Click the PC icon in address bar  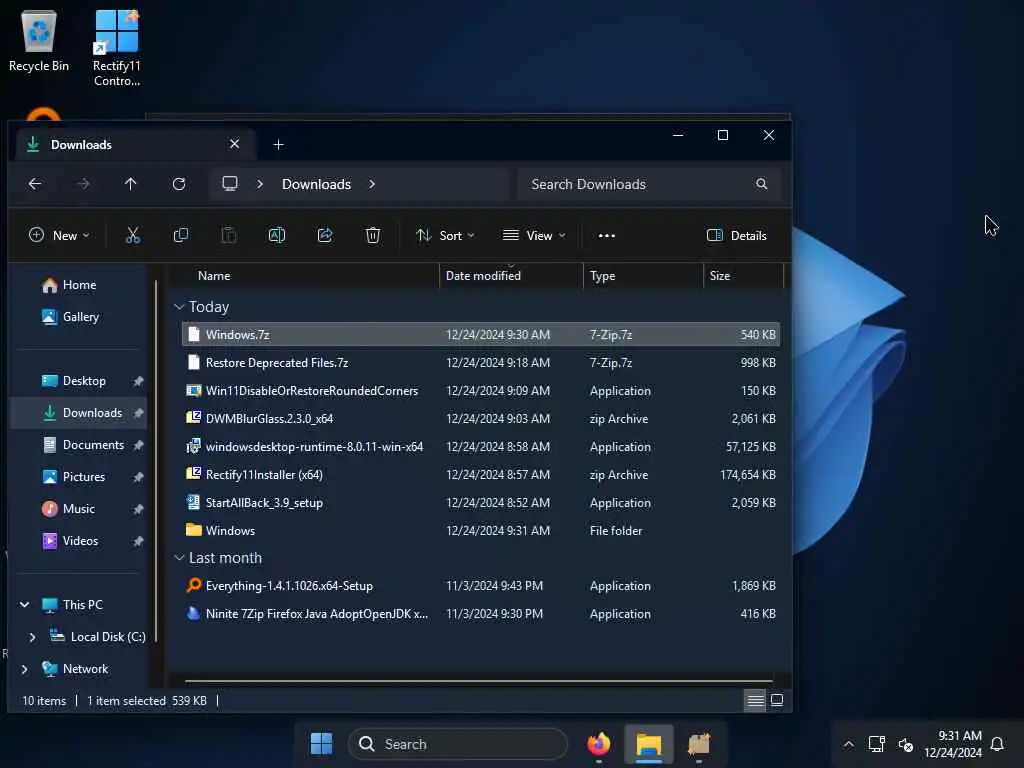[230, 184]
